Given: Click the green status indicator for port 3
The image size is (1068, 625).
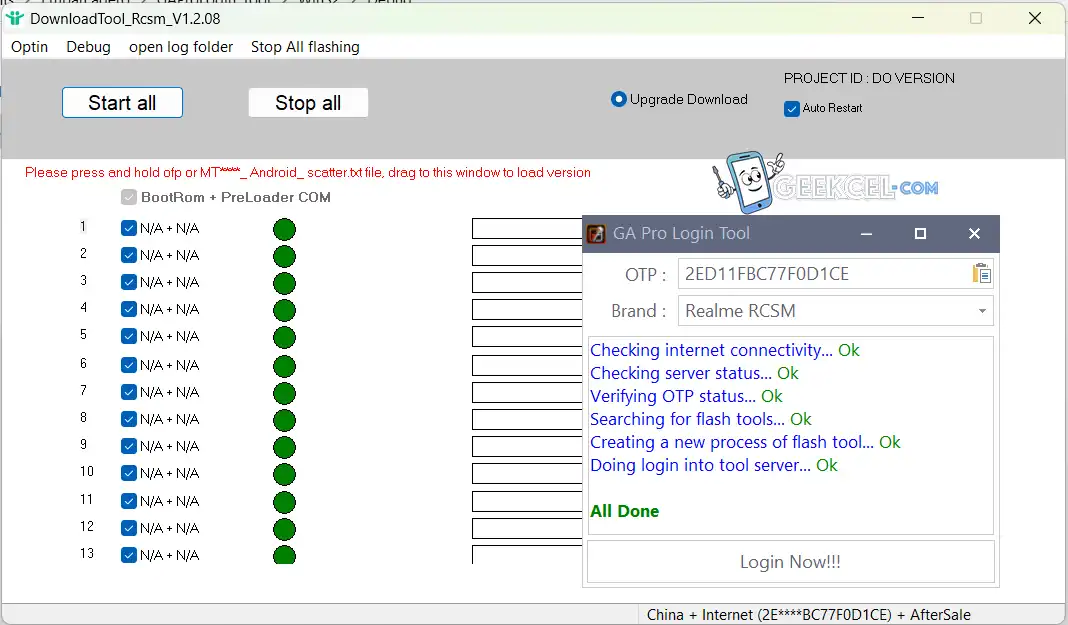Looking at the screenshot, I should click(284, 282).
